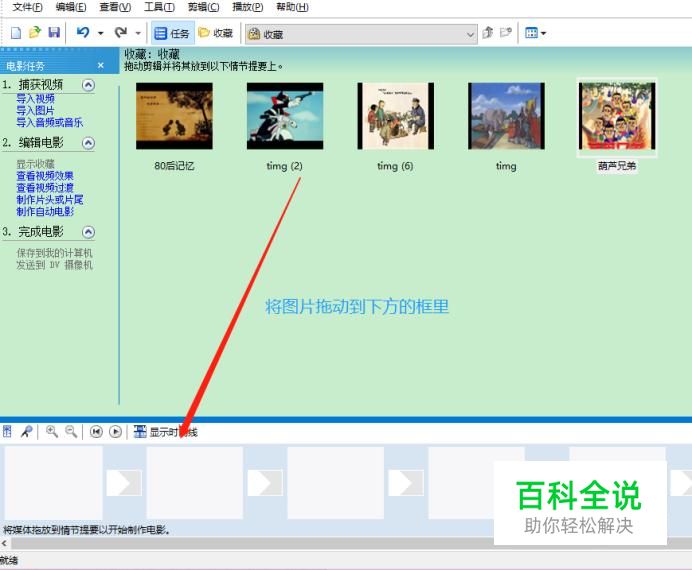Click the Redo arrow icon
This screenshot has height=570, width=692.
[x=120, y=33]
